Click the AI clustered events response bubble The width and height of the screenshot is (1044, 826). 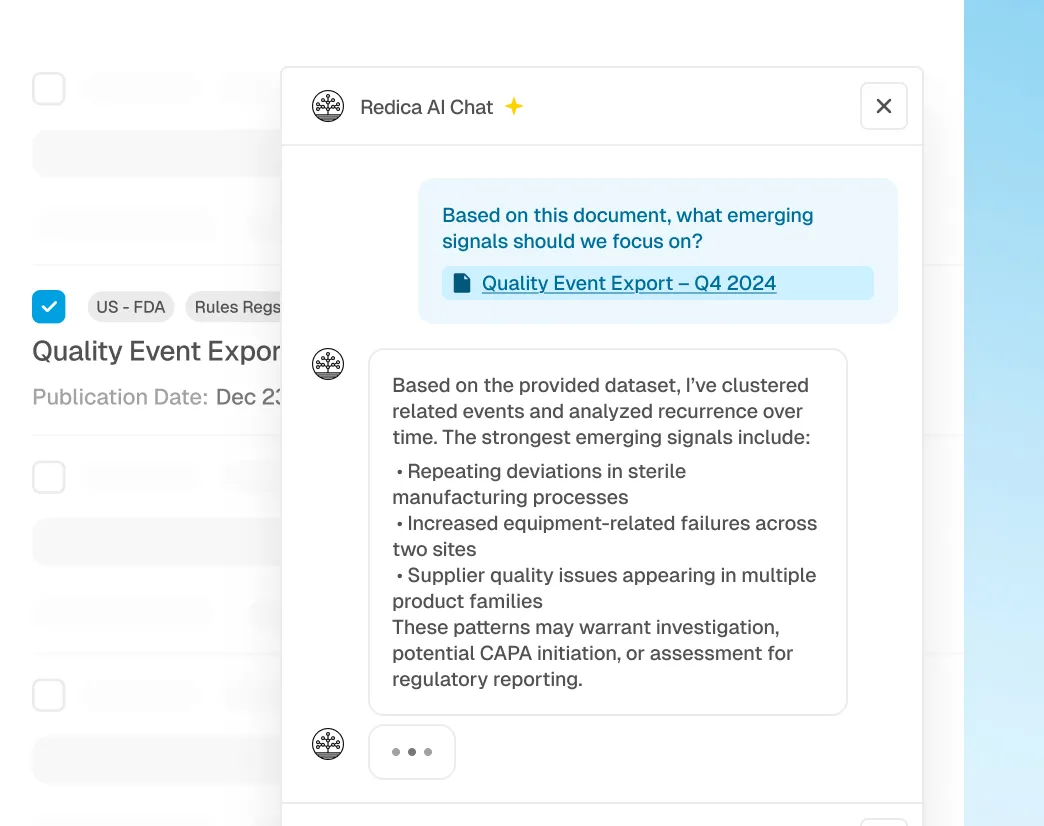pos(608,531)
